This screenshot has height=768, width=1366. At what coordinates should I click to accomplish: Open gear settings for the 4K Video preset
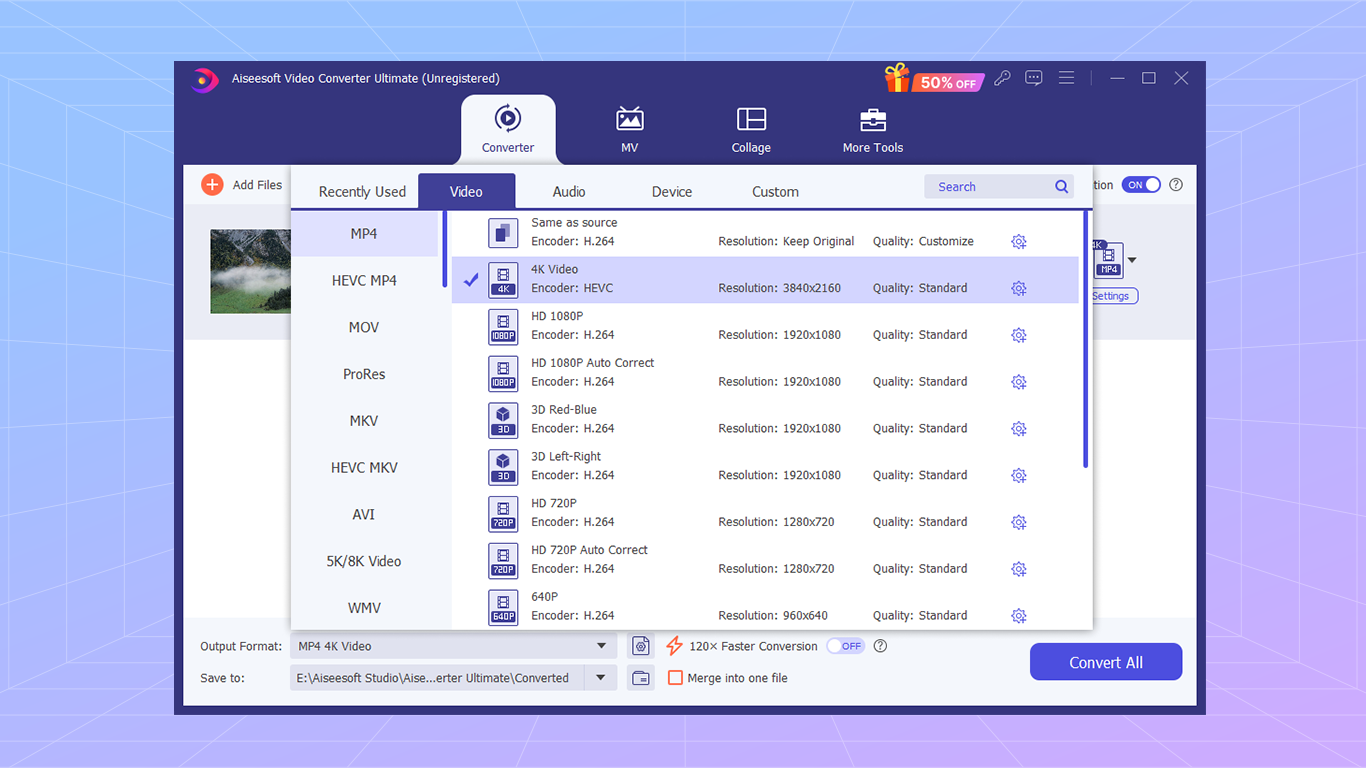coord(1018,288)
